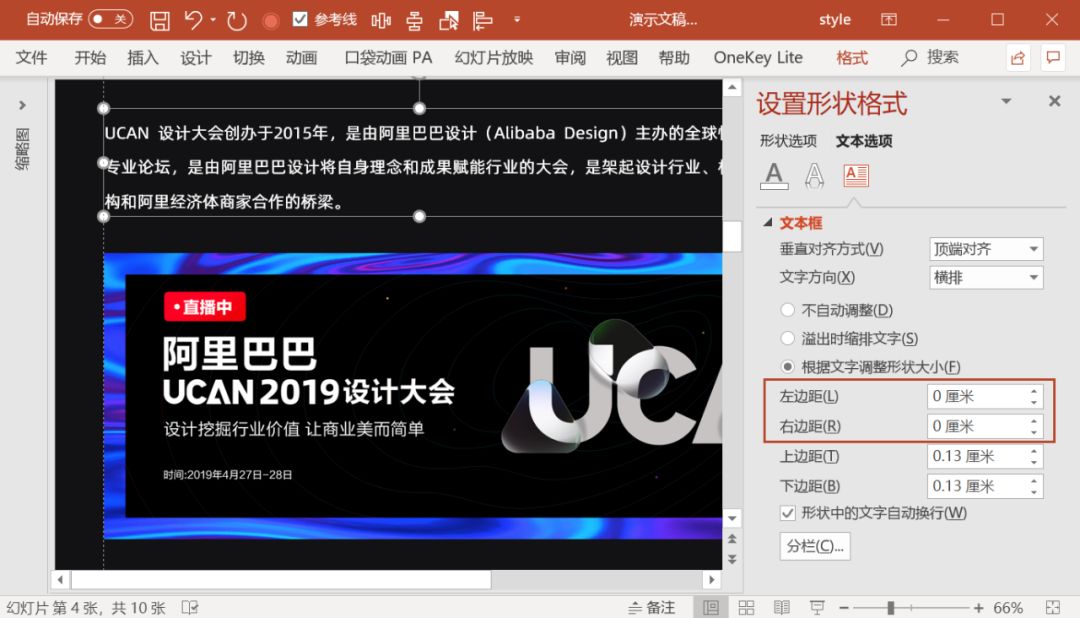Click the Undo icon

click(x=192, y=19)
